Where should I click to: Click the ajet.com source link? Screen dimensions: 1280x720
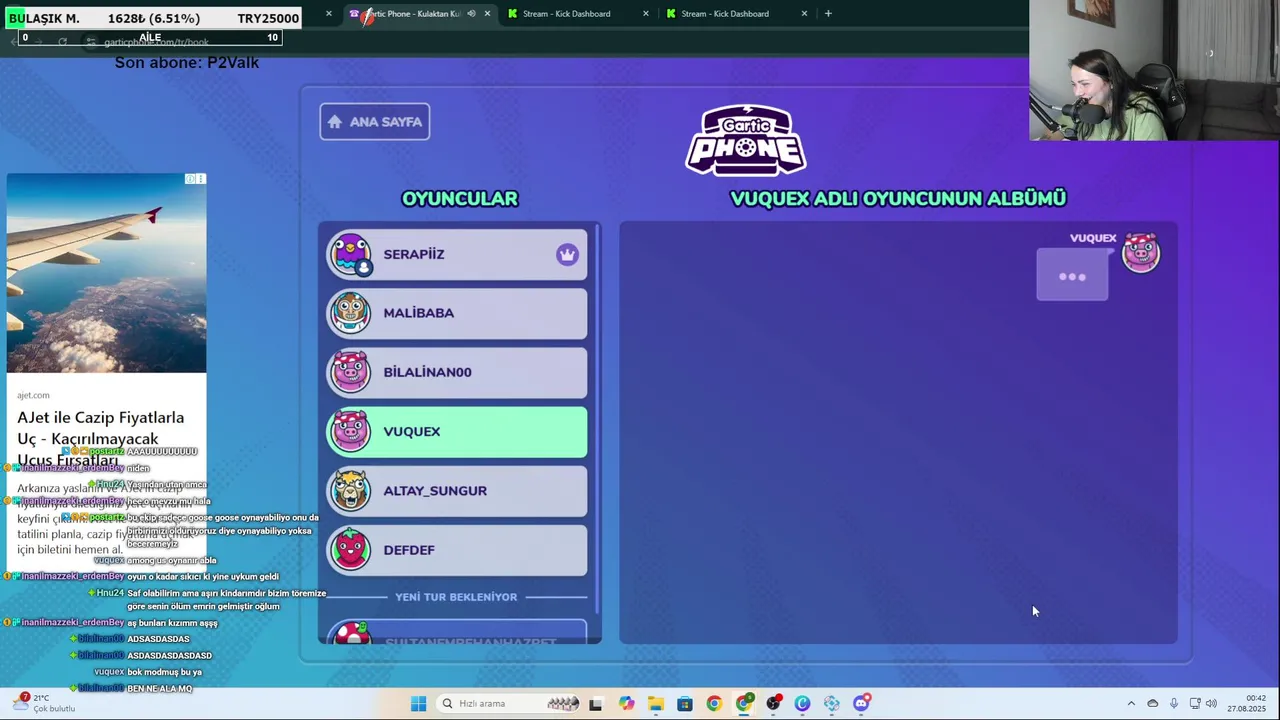pyautogui.click(x=33, y=395)
